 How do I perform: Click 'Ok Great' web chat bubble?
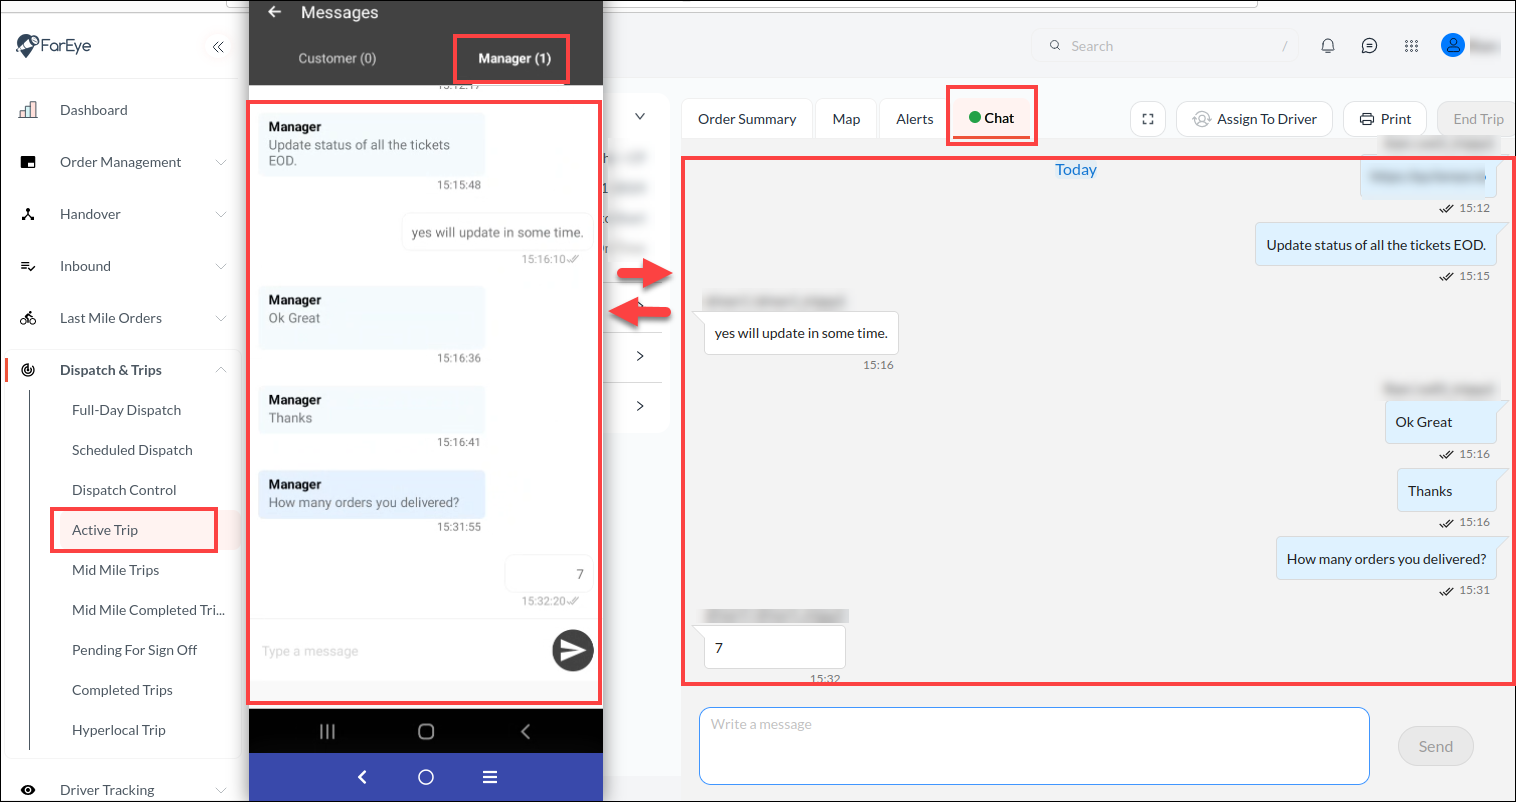pyautogui.click(x=1440, y=422)
